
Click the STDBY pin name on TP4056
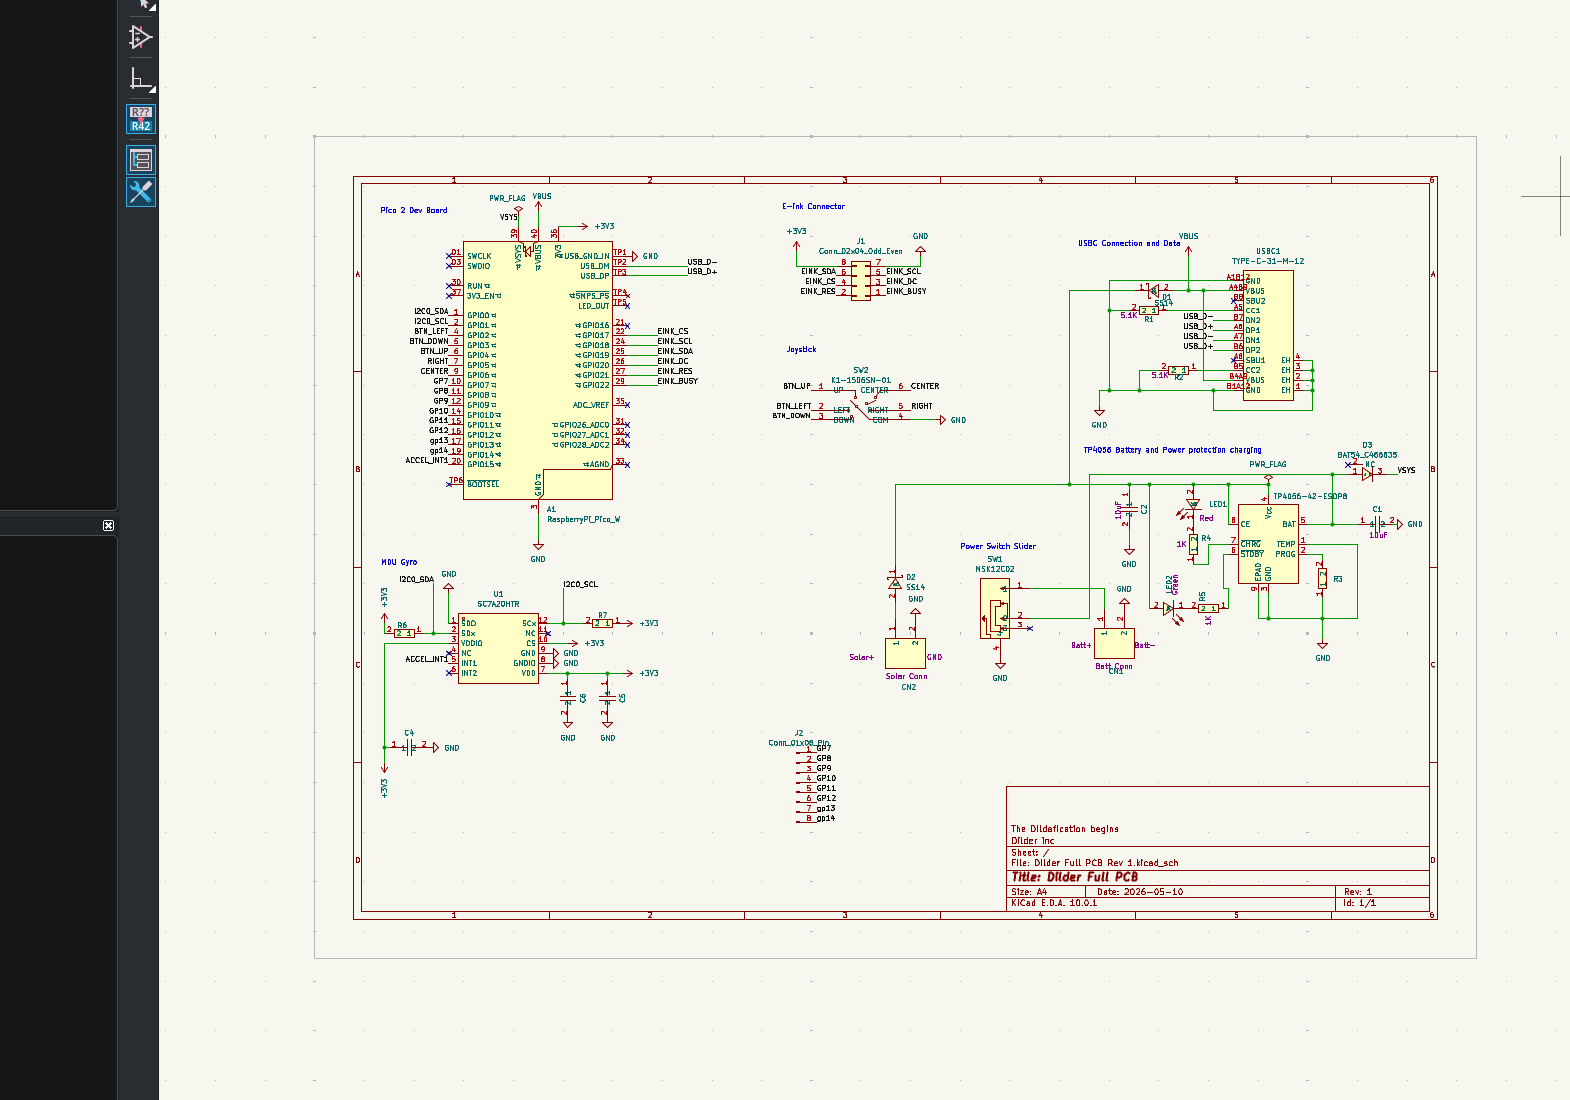pyautogui.click(x=1252, y=553)
